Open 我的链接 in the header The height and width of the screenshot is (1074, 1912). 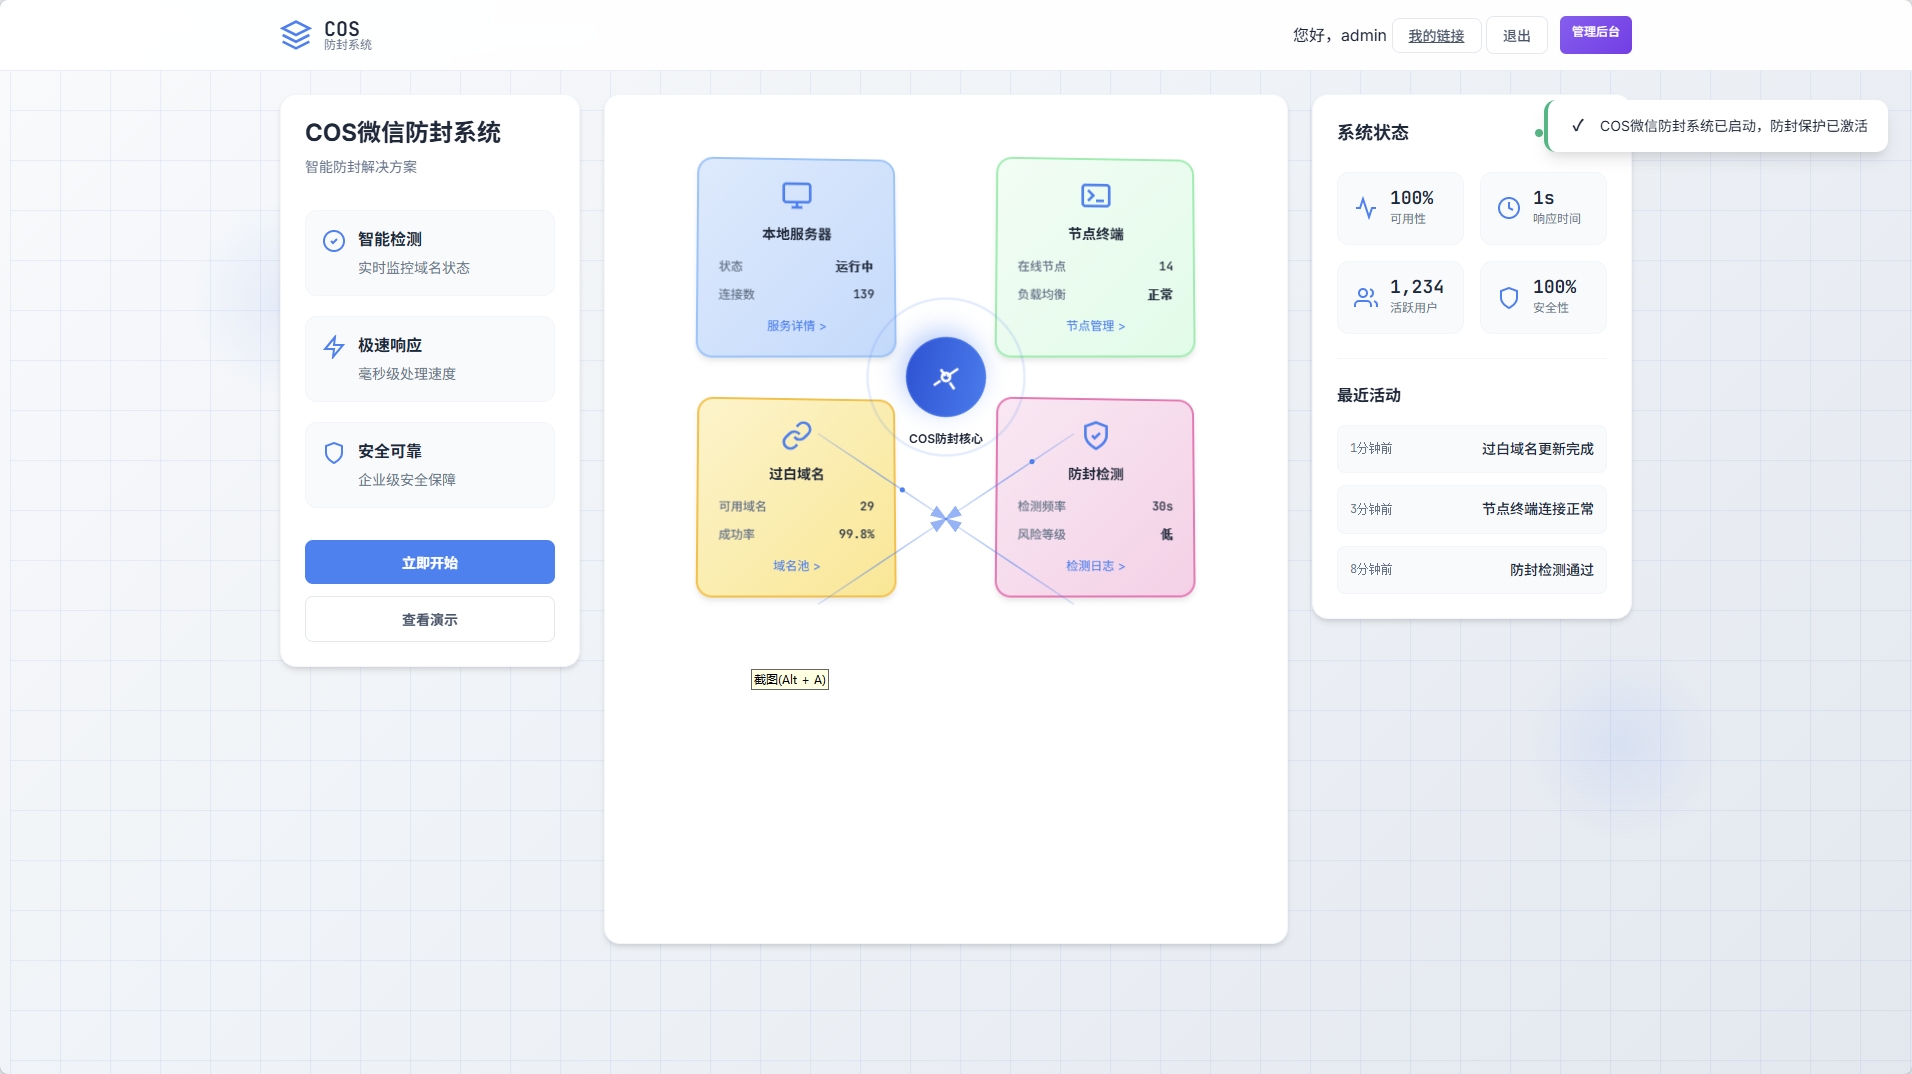tap(1436, 35)
